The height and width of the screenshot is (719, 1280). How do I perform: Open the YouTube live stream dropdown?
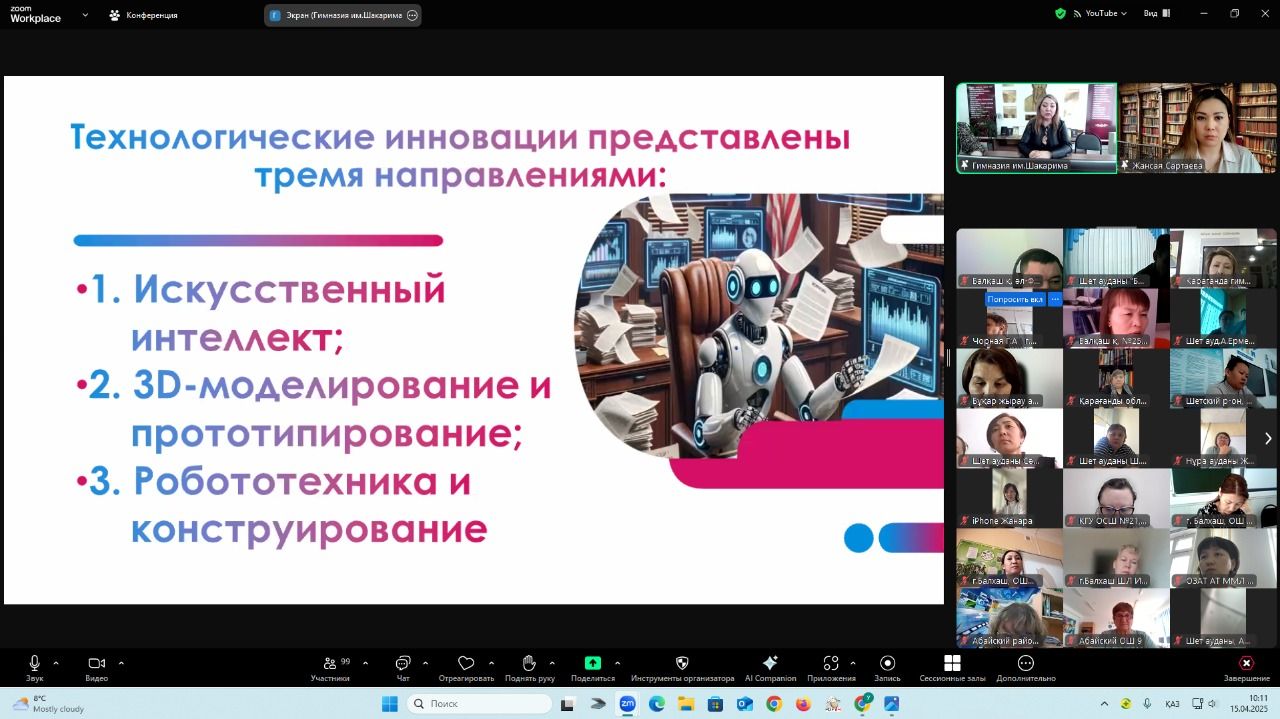(x=1100, y=14)
